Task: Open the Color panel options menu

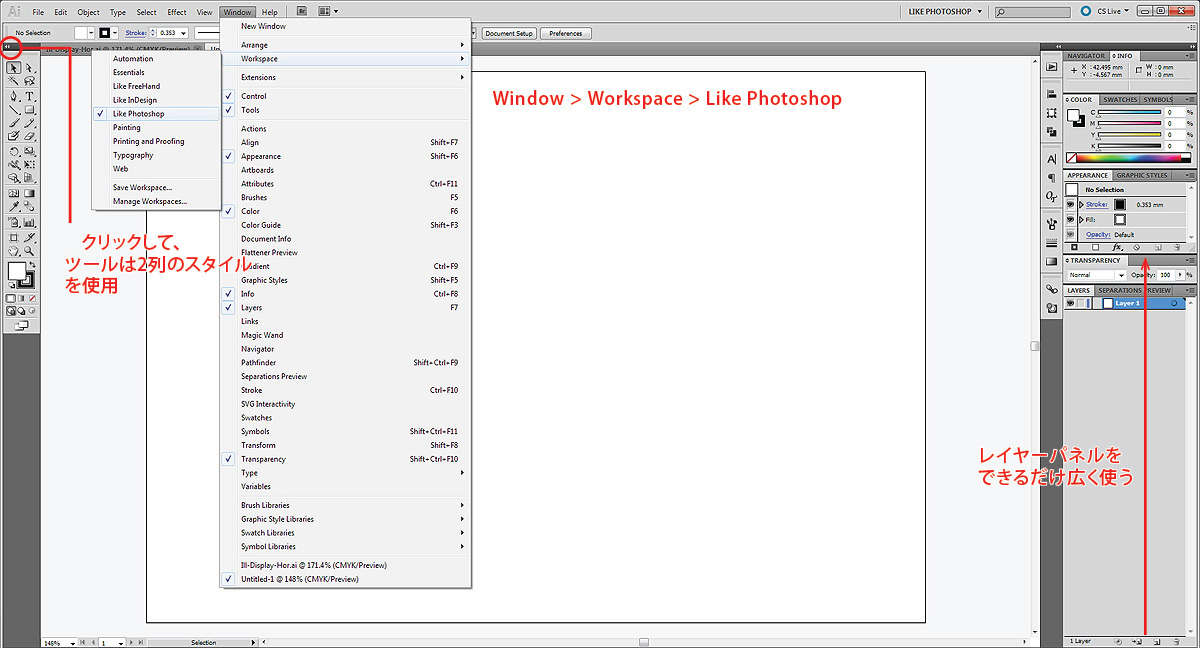Action: pyautogui.click(x=1190, y=99)
